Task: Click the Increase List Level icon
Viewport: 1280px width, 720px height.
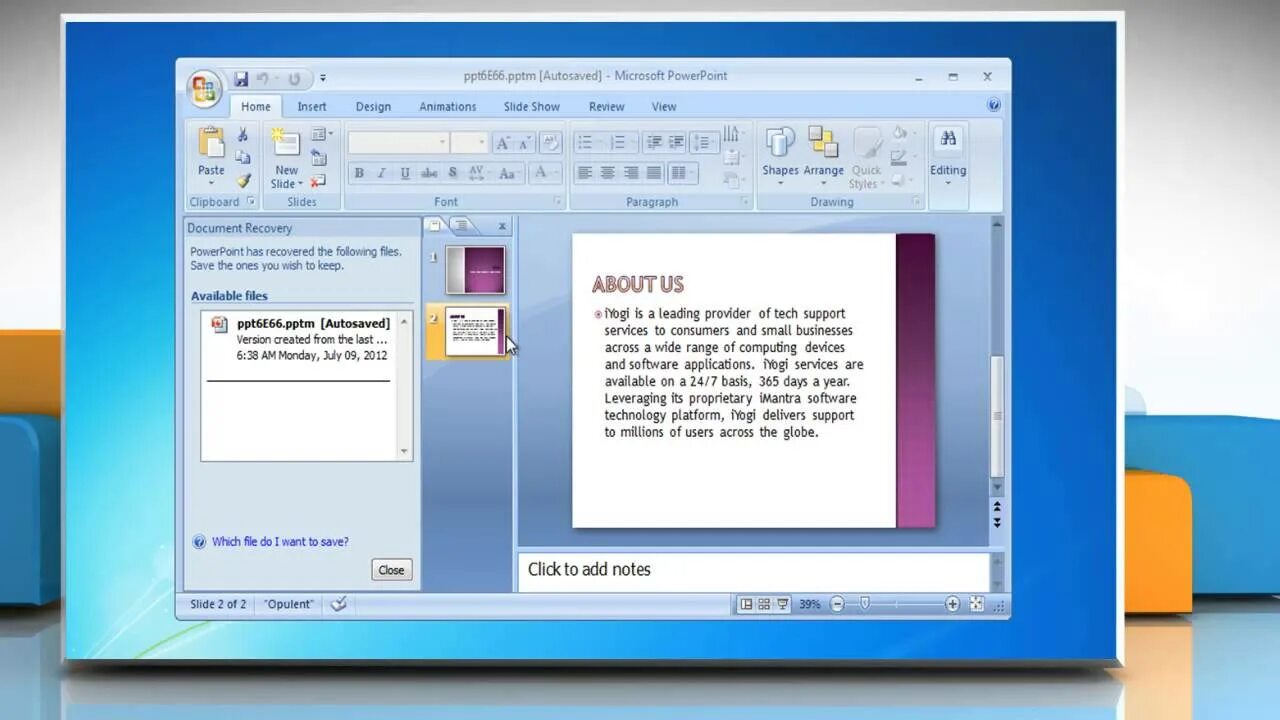Action: [x=676, y=143]
